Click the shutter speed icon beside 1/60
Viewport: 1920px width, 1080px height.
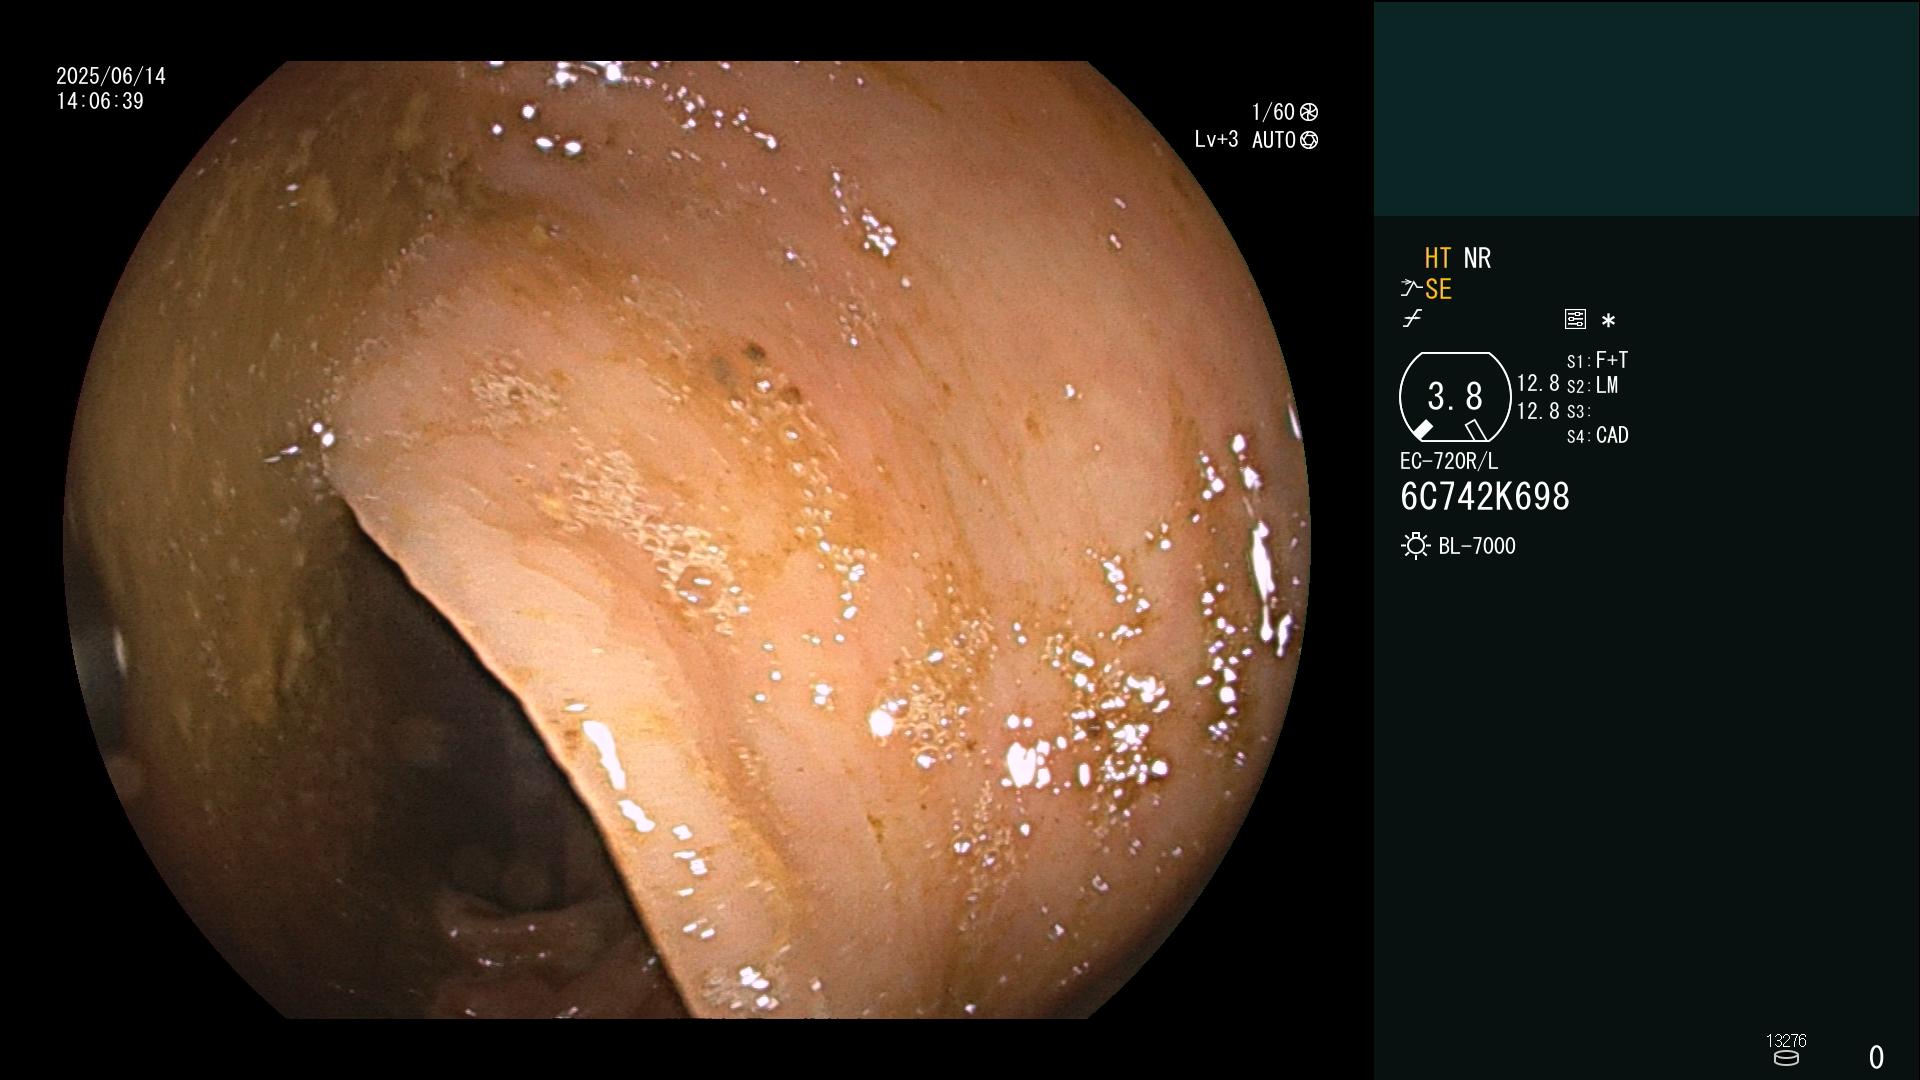(1309, 112)
